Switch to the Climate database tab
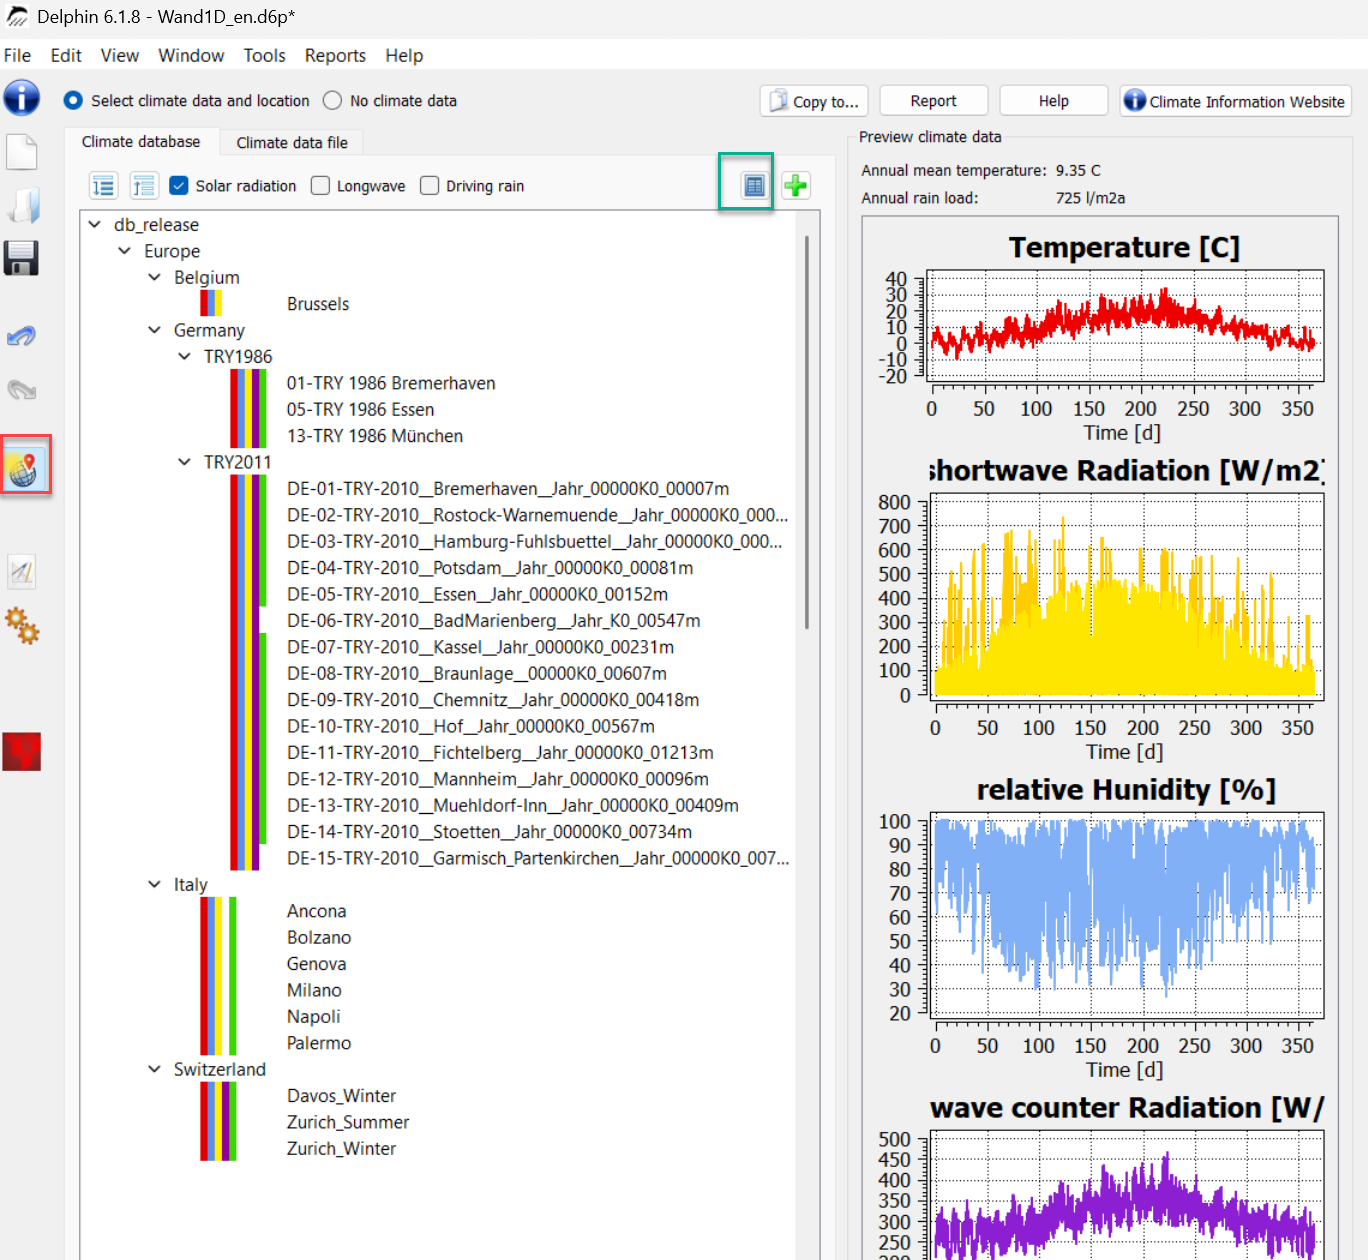The width and height of the screenshot is (1368, 1260). 141,142
